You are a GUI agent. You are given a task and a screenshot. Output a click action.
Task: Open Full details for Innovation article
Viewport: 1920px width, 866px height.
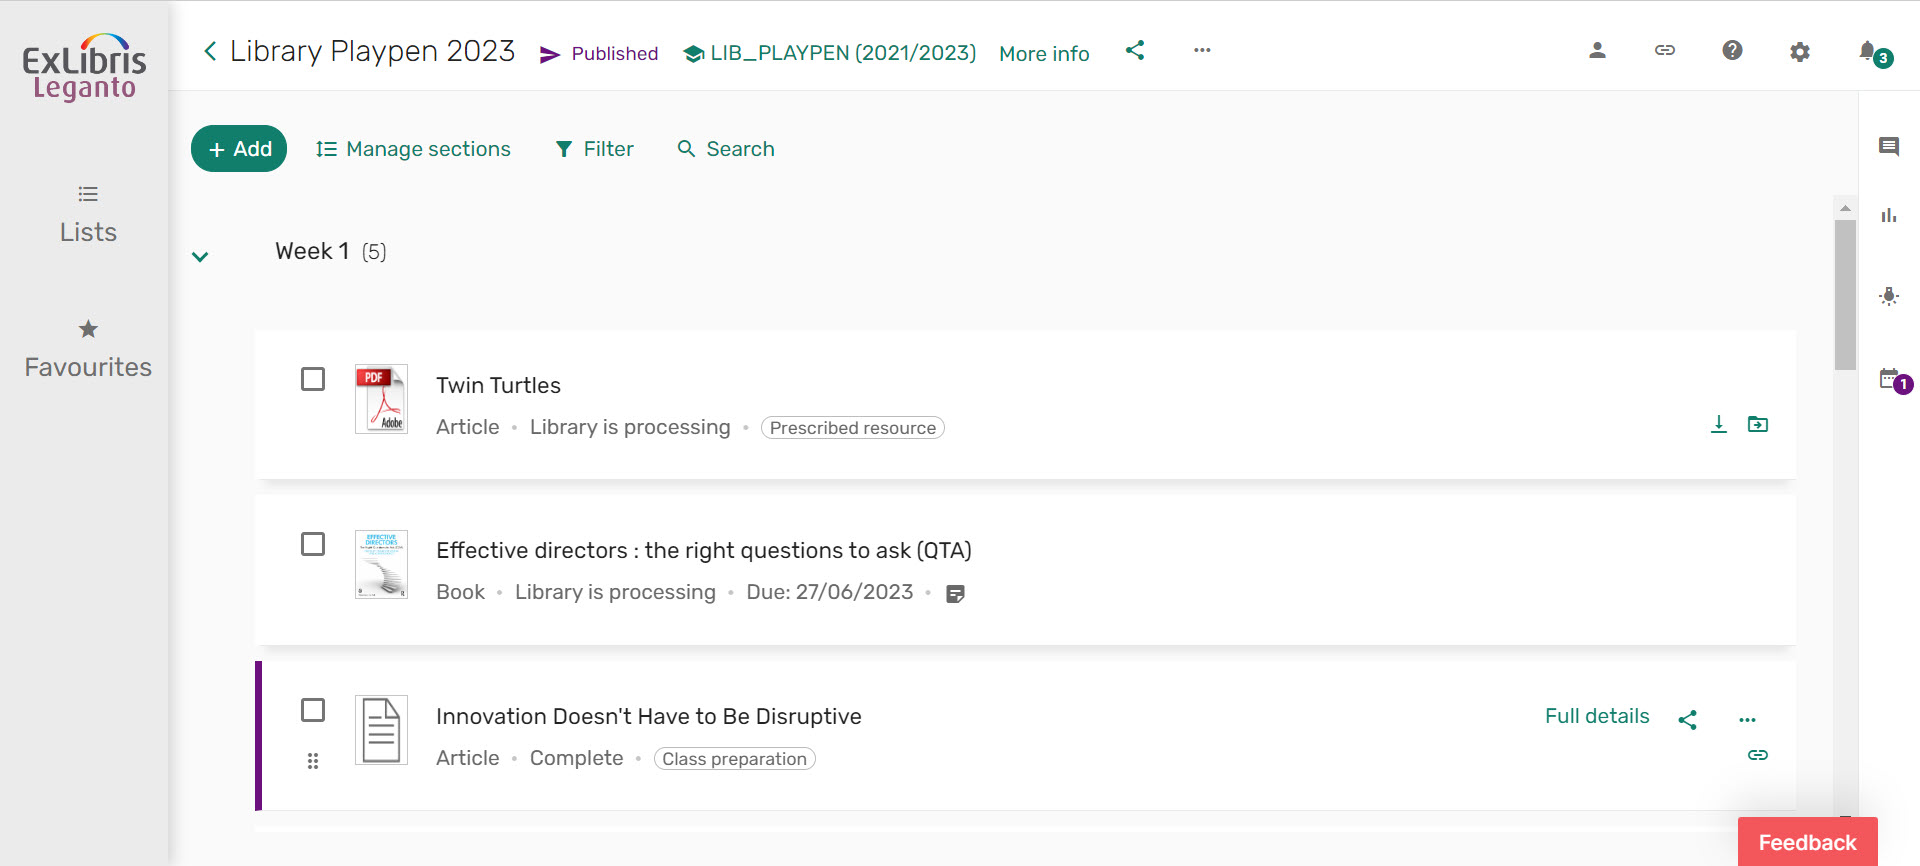coord(1597,717)
